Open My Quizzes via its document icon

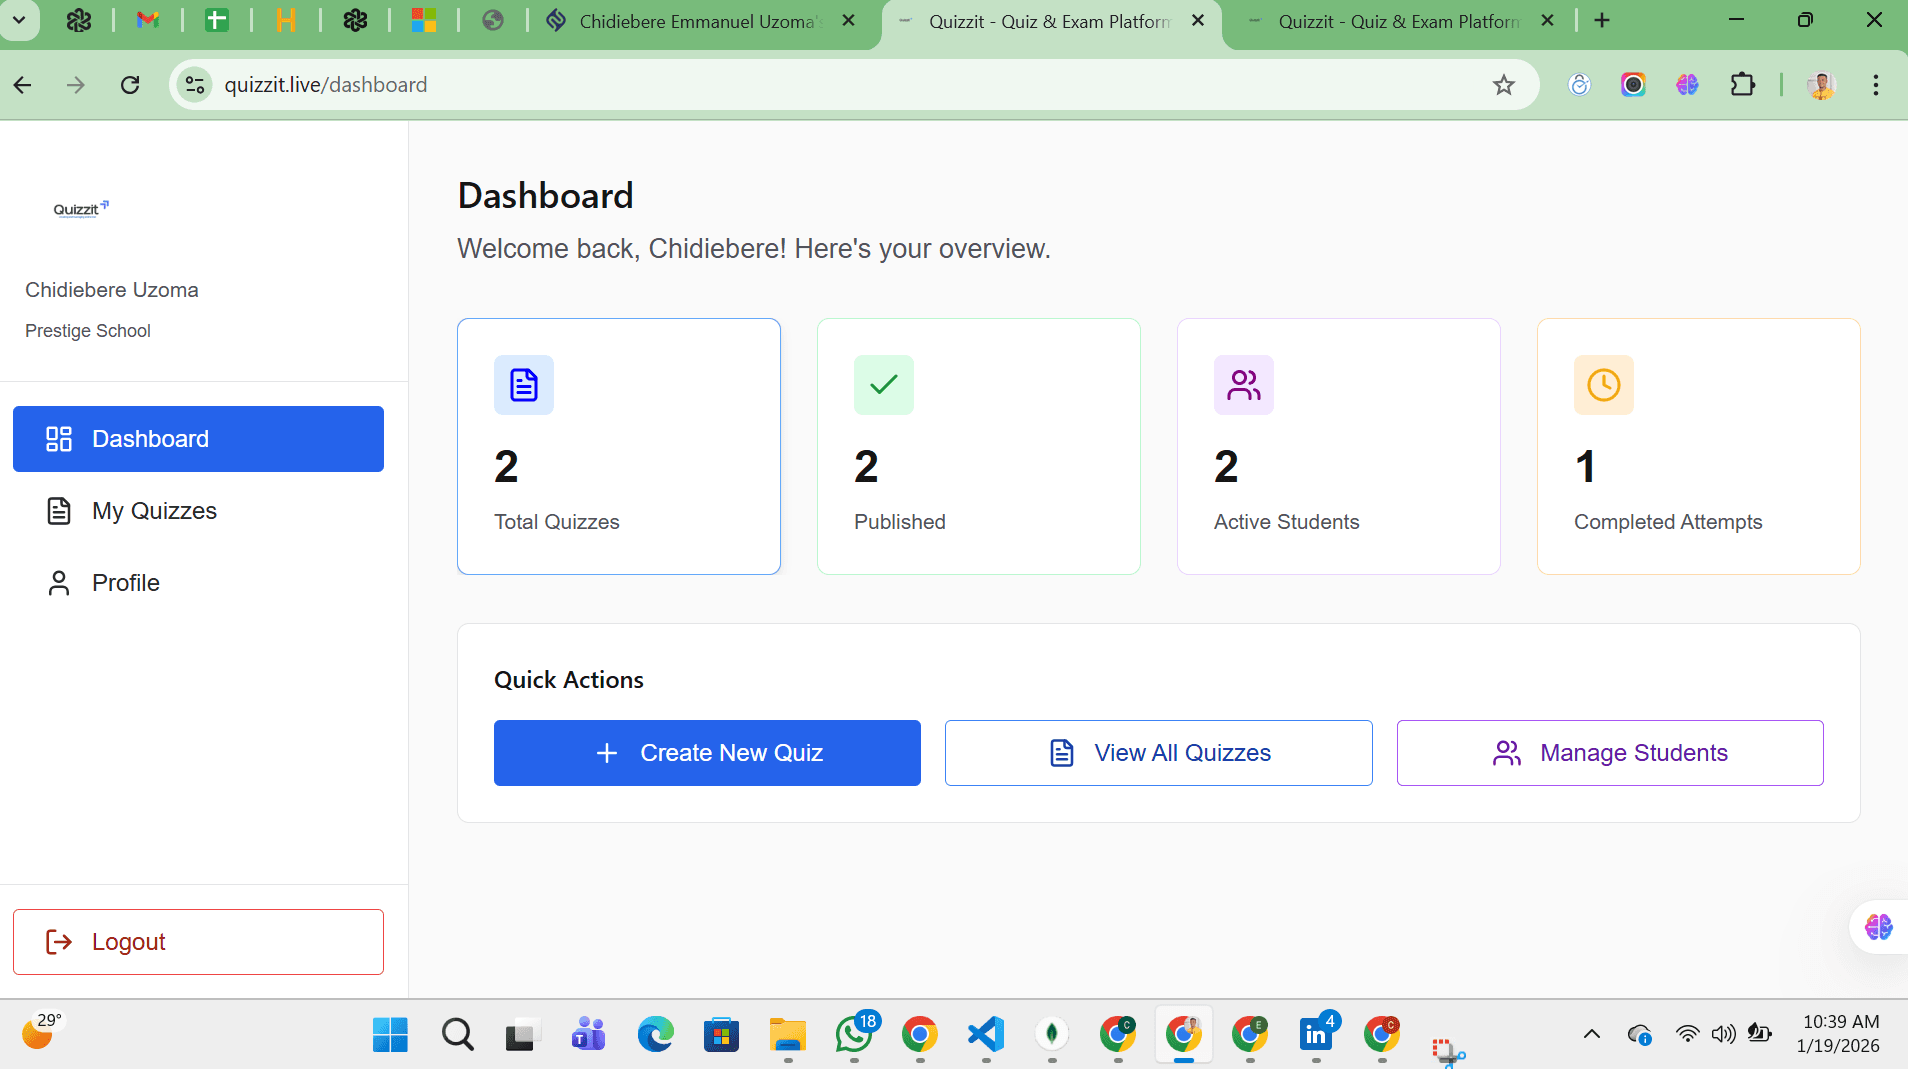pos(58,510)
